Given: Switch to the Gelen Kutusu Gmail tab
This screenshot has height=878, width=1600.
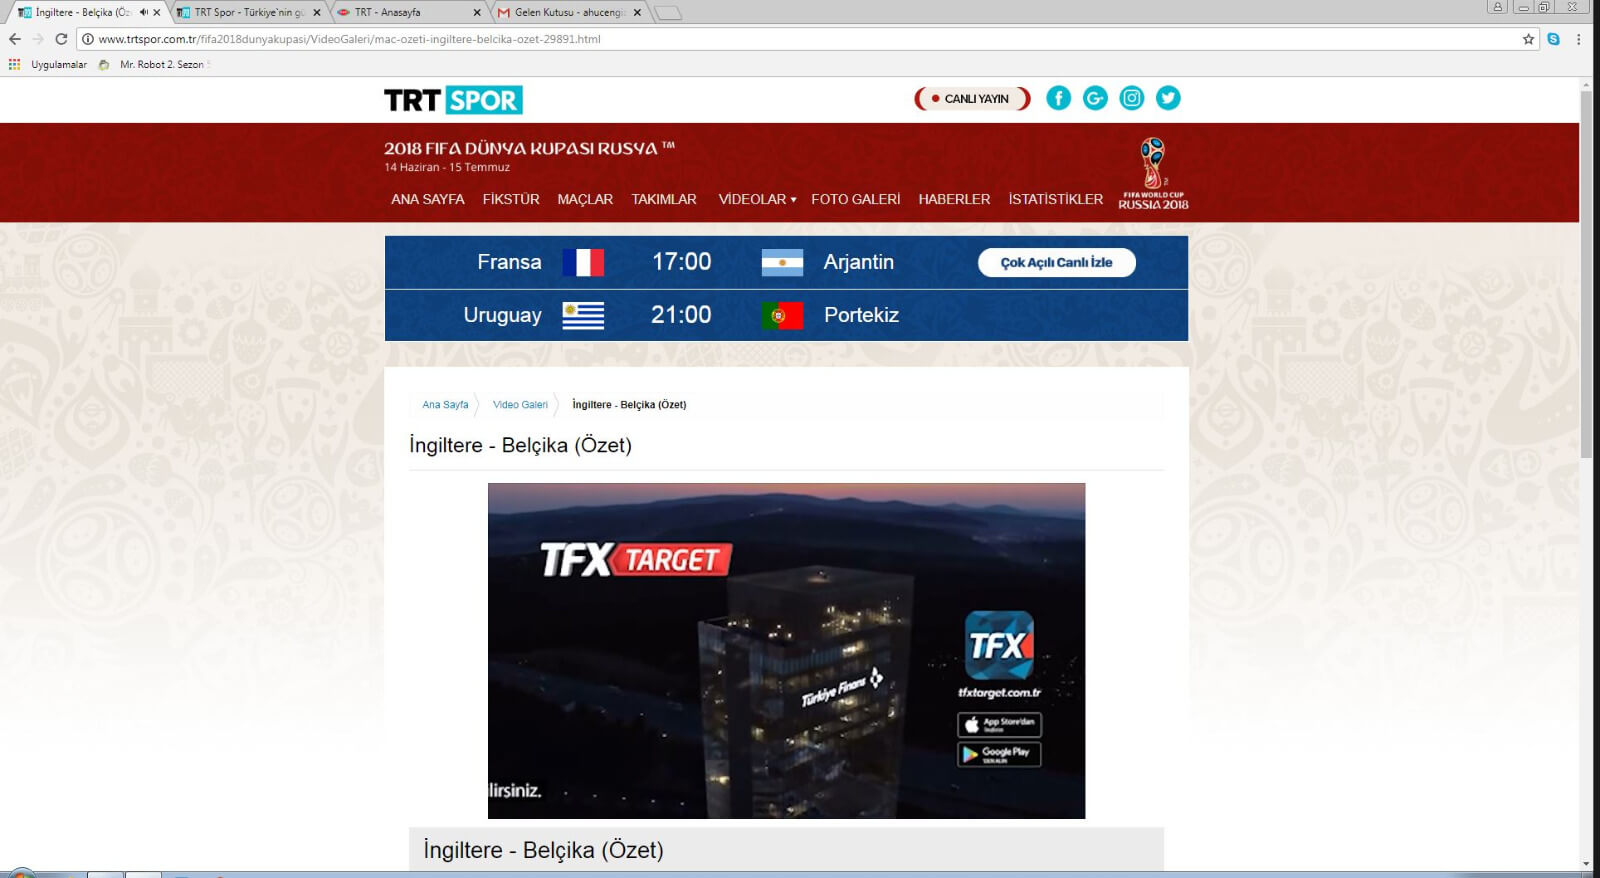Looking at the screenshot, I should tap(568, 12).
